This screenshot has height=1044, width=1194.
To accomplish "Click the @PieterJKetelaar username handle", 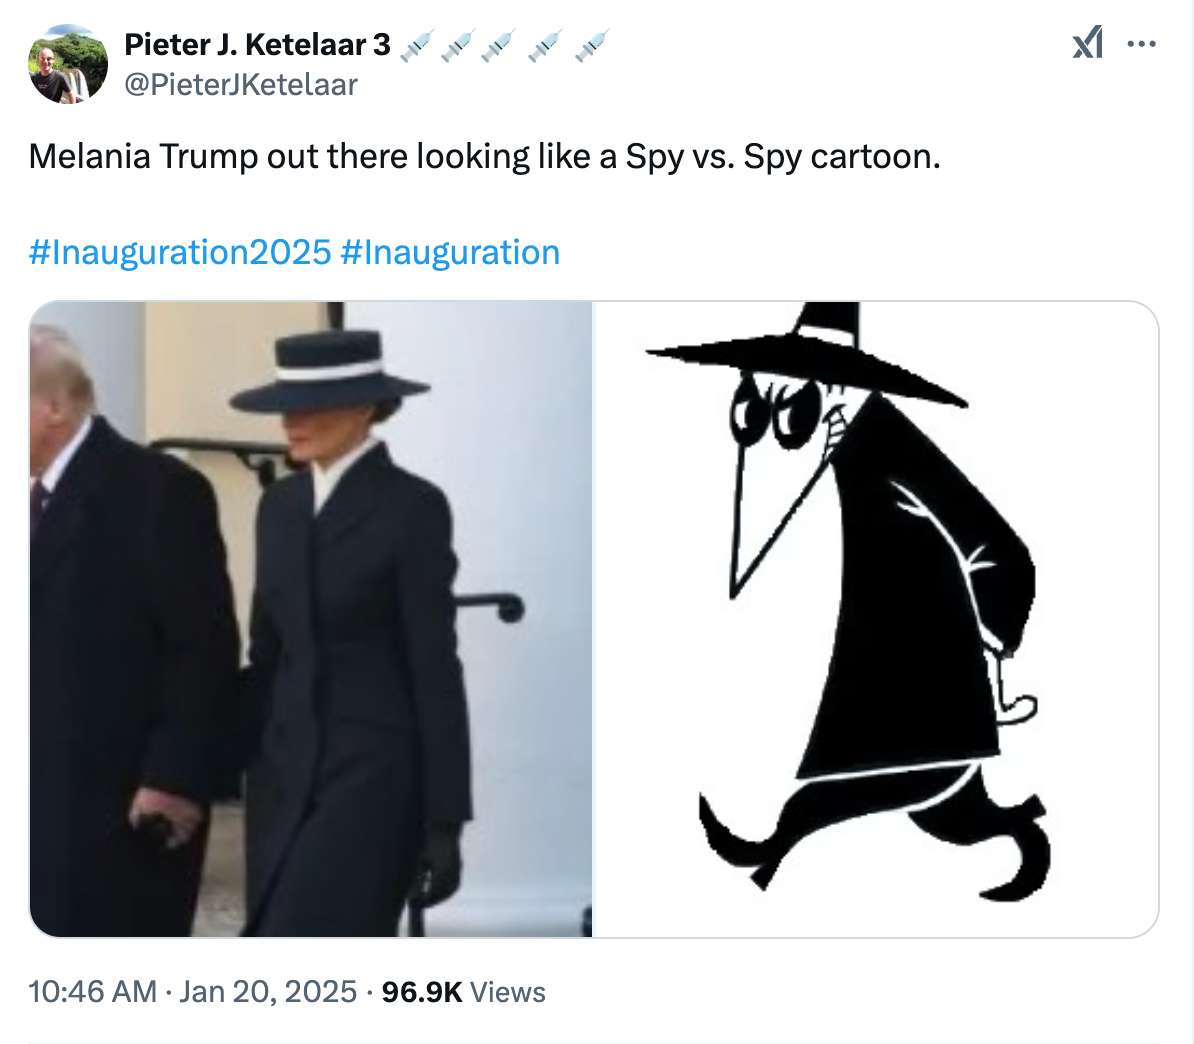I will click(242, 85).
